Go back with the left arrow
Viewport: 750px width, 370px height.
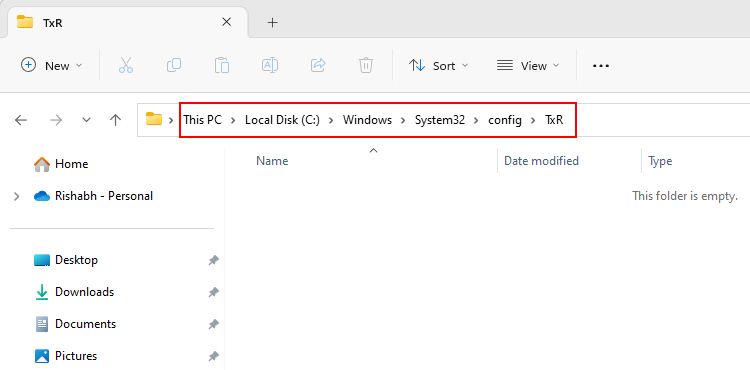tap(21, 120)
